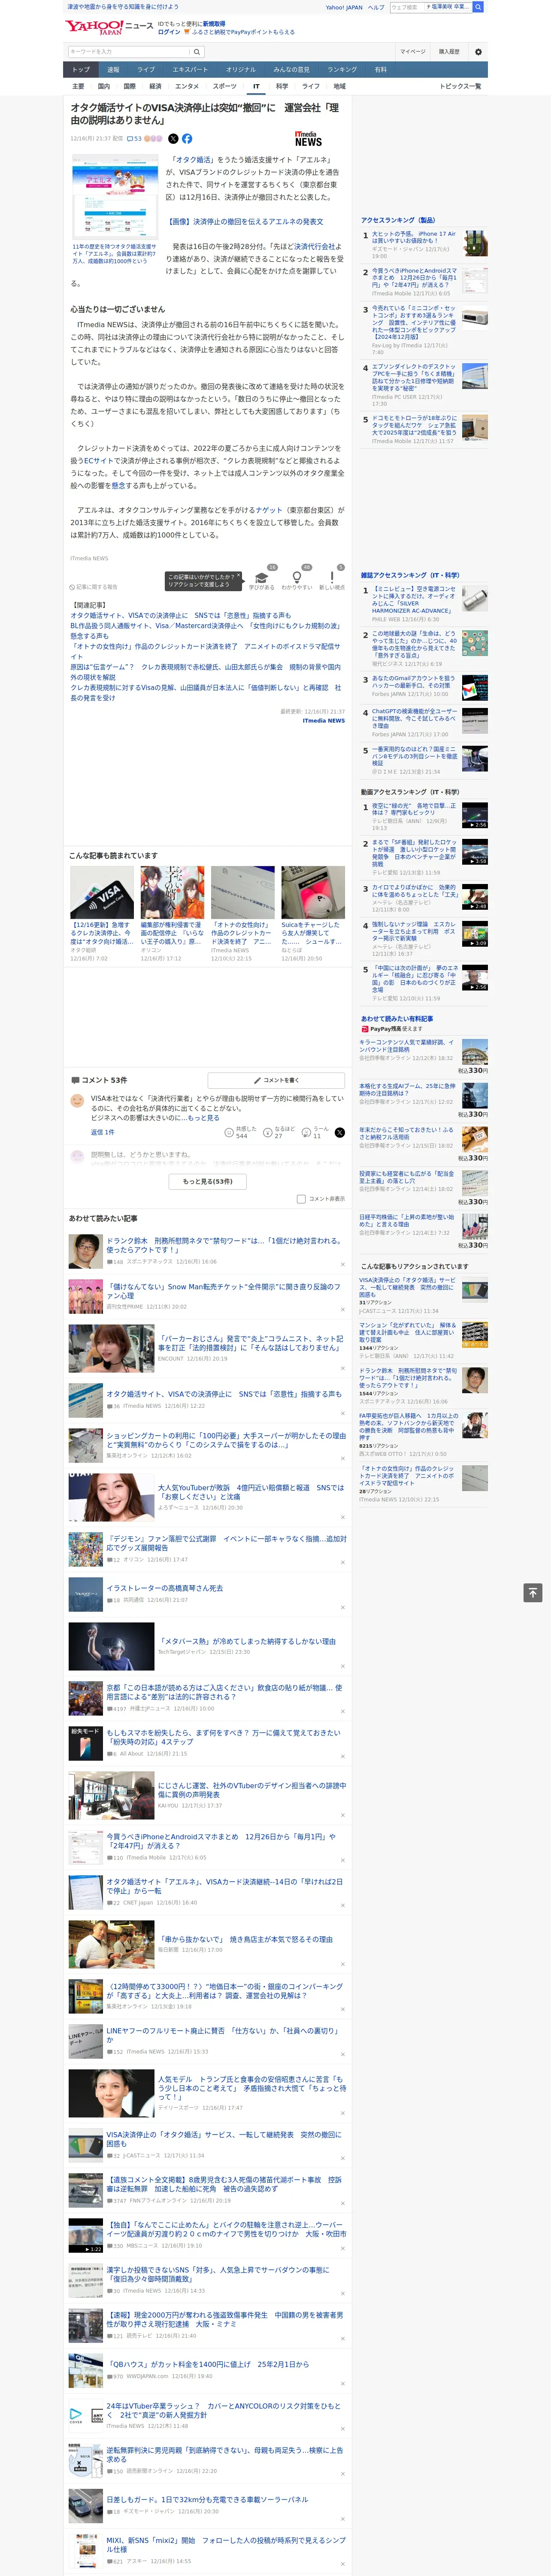Click the orange cart icon for ふるさと納税
Image resolution: width=551 pixels, height=2576 pixels.
coord(187,32)
